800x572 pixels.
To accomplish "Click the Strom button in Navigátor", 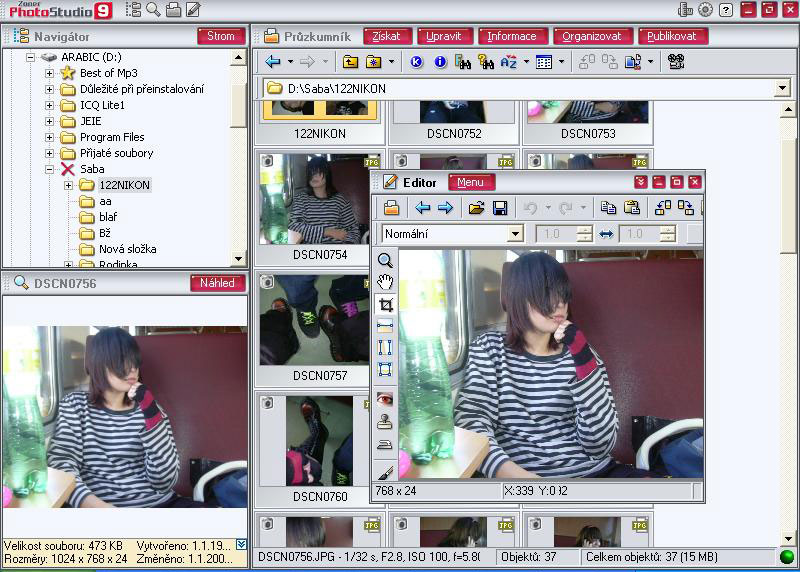I will coord(221,36).
